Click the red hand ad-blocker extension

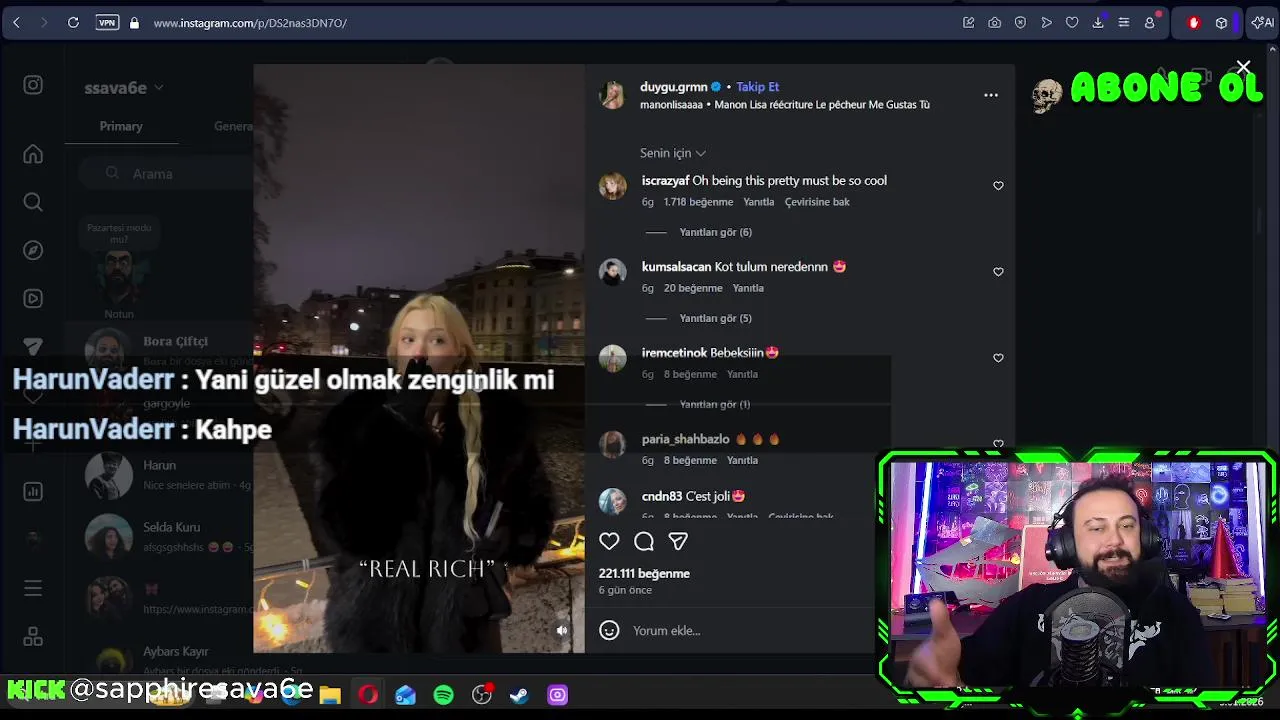pyautogui.click(x=1193, y=22)
